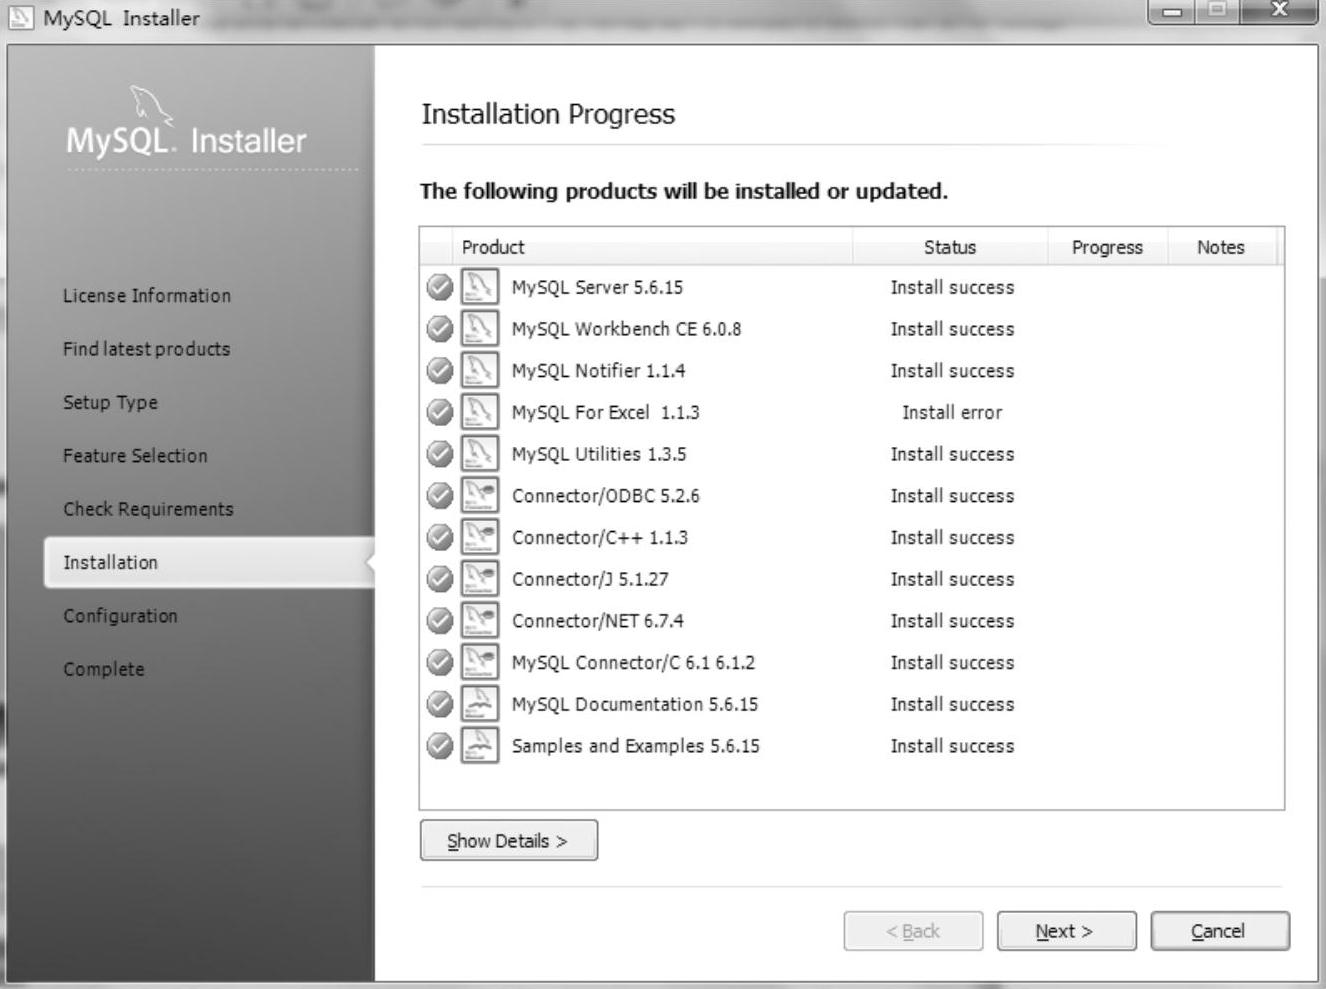The image size is (1326, 989).
Task: Select the Installation step in sidebar
Action: coord(209,562)
